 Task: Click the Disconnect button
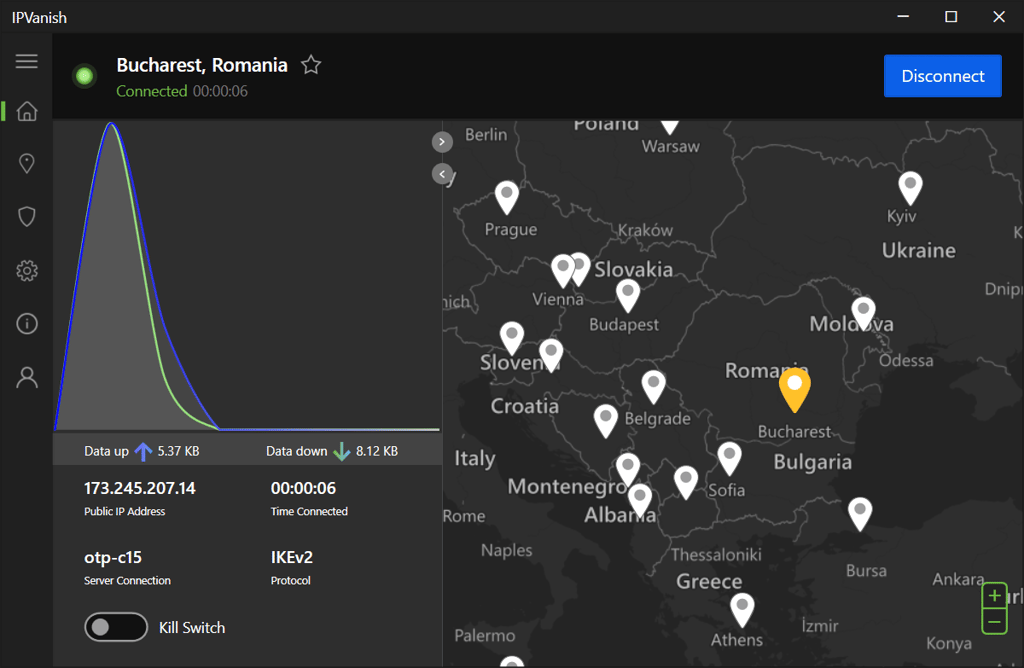click(942, 76)
